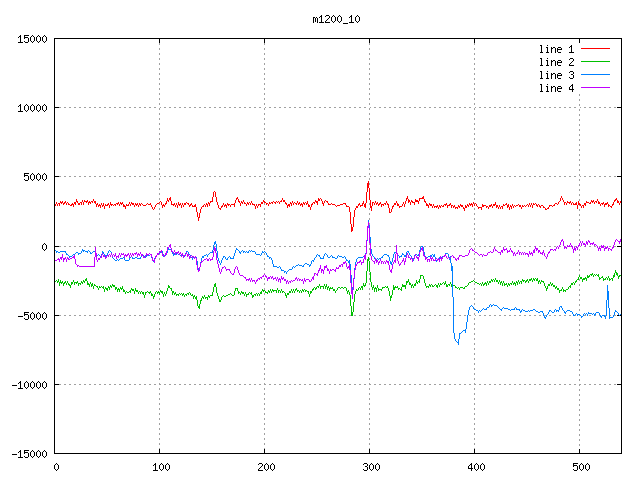Click the blue line's lowest dip near x=385
This screenshot has width=640, height=480.
coord(458,344)
